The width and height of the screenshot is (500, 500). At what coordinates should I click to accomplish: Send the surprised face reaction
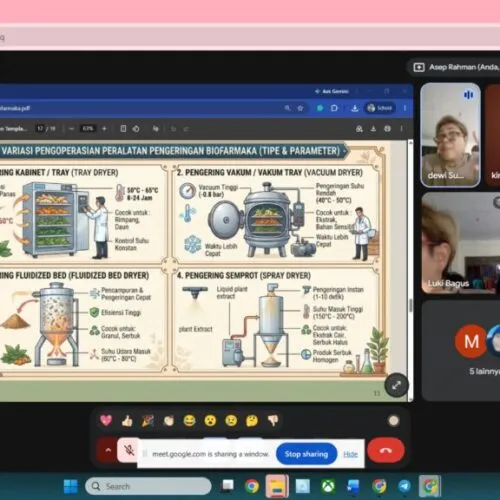point(210,421)
